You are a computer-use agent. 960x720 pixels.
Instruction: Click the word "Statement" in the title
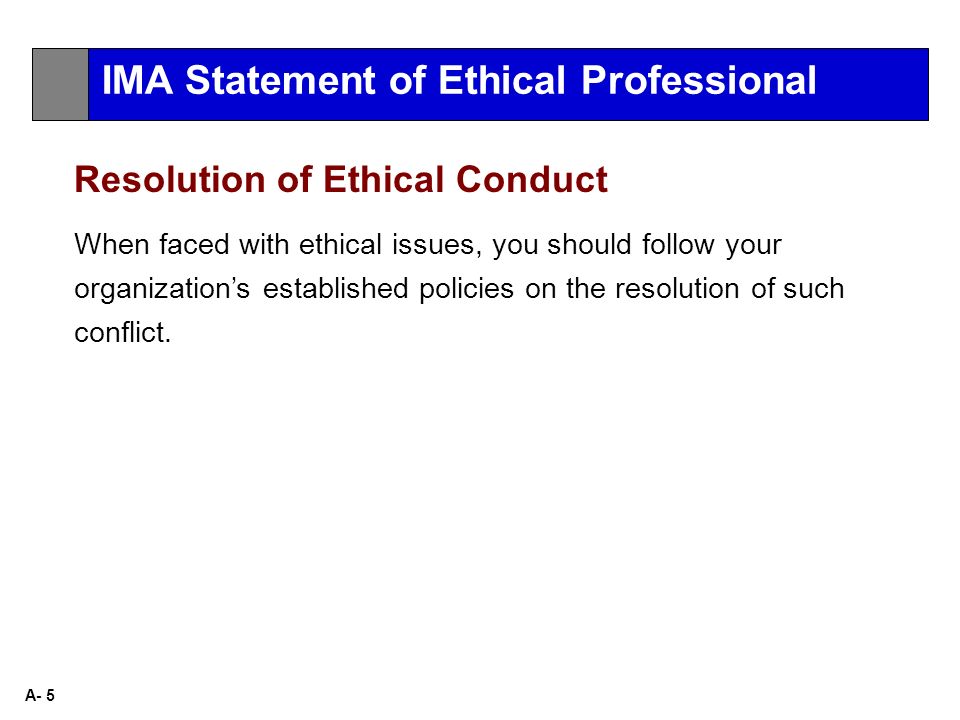(x=280, y=80)
